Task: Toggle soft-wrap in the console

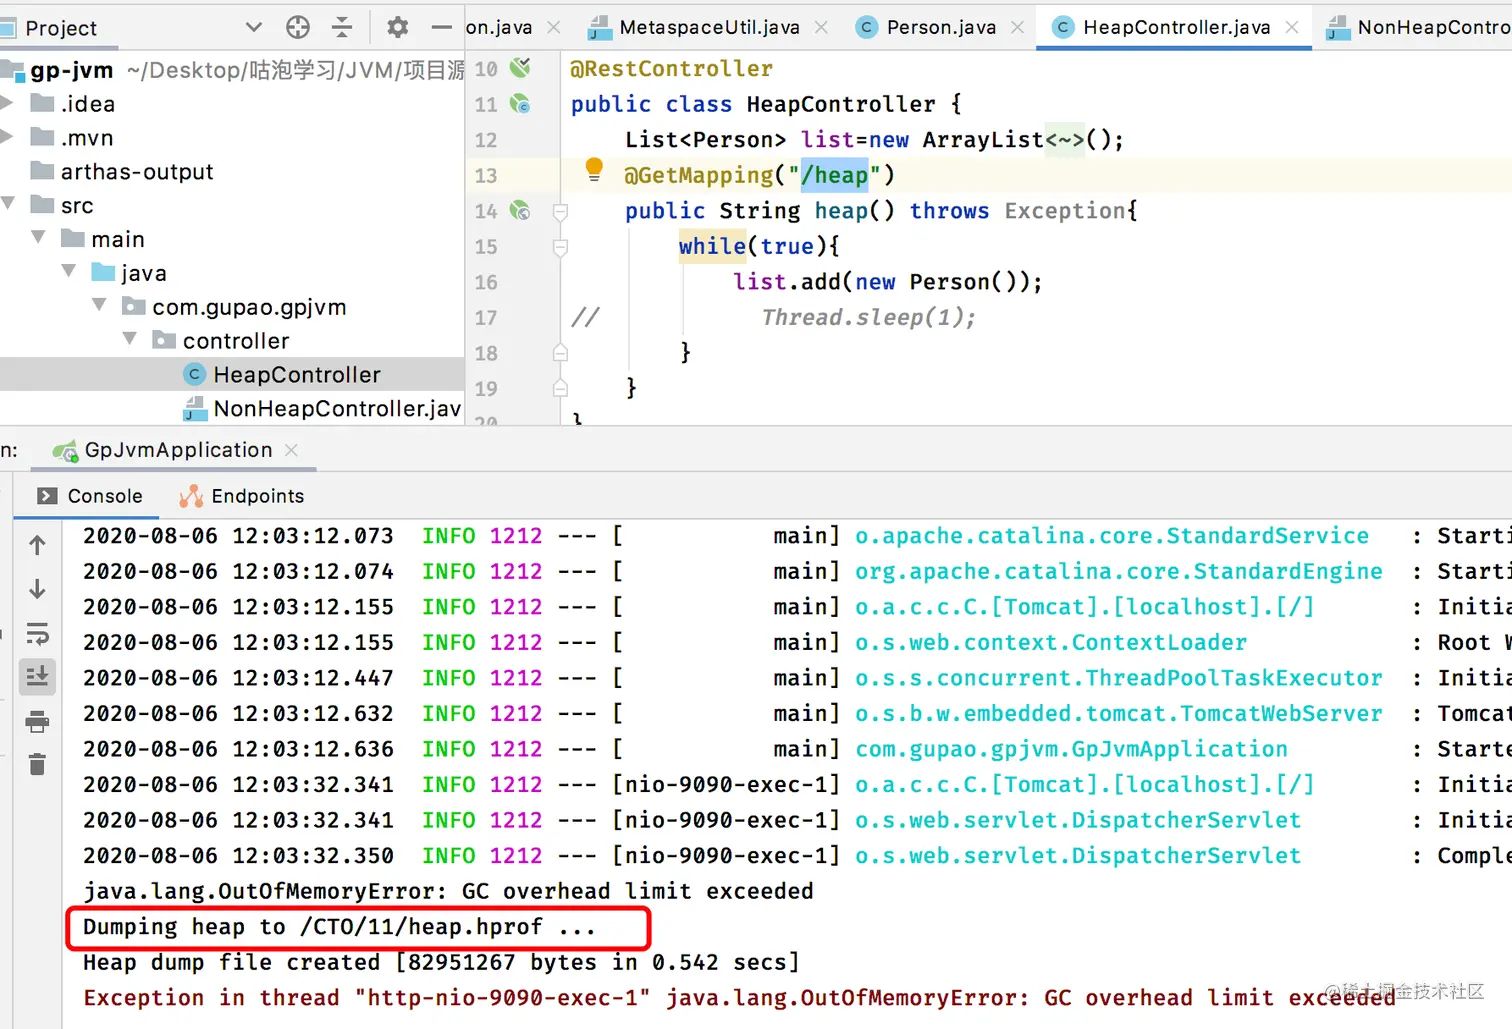Action: coord(37,633)
